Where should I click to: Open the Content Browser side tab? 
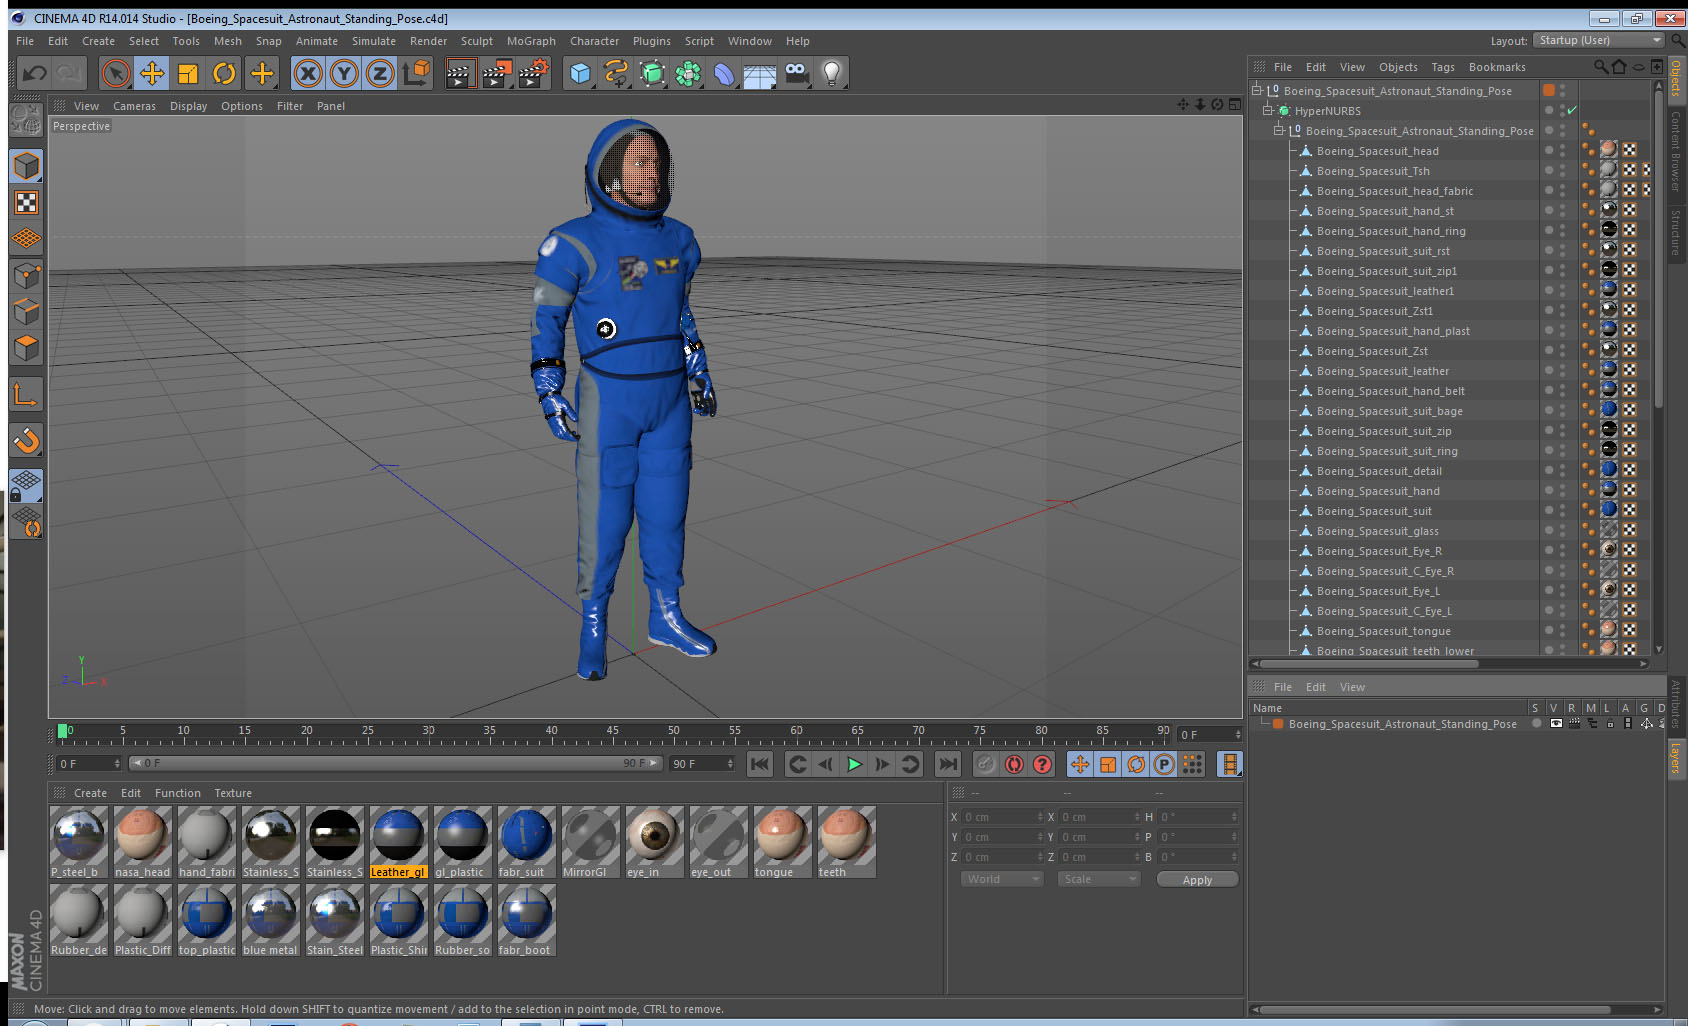click(1676, 152)
